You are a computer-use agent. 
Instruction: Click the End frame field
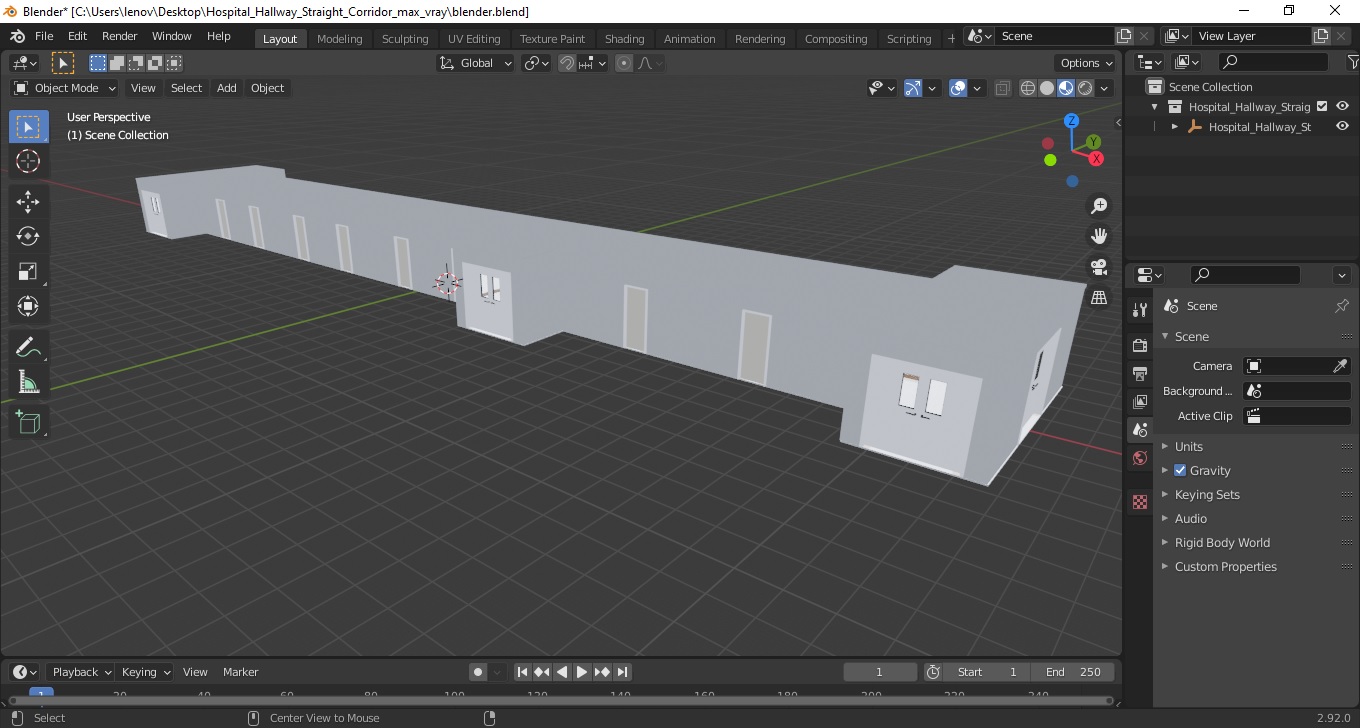pos(1073,672)
